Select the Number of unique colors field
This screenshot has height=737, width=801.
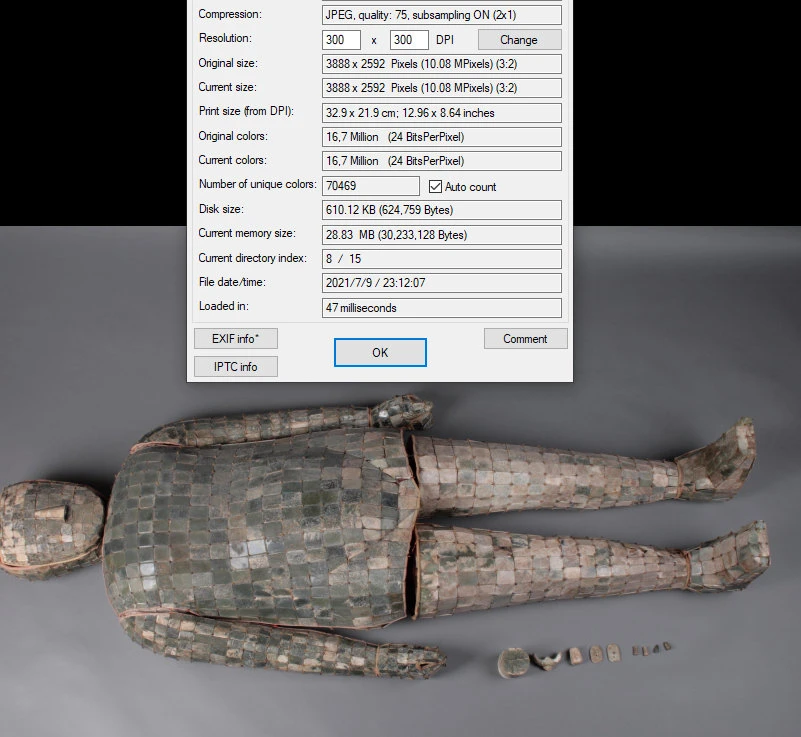(x=370, y=186)
